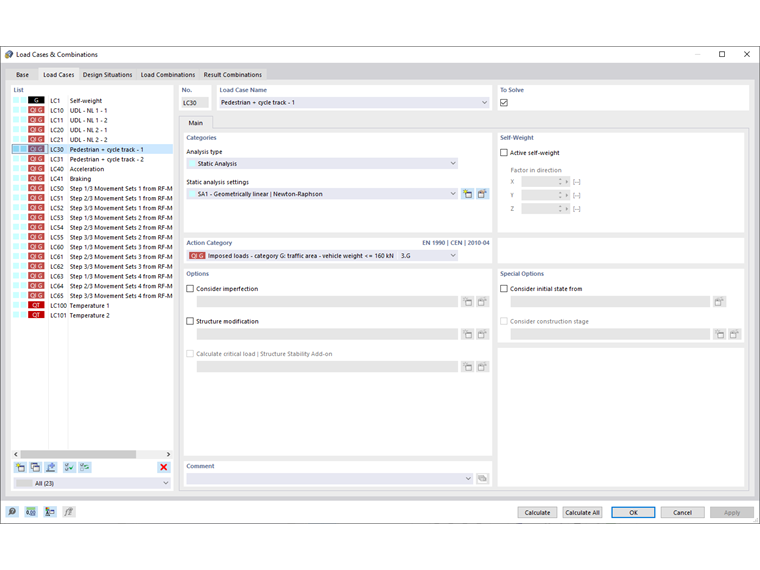Viewport: 760px width, 570px height.
Task: Open comment library icon
Action: [x=482, y=479]
